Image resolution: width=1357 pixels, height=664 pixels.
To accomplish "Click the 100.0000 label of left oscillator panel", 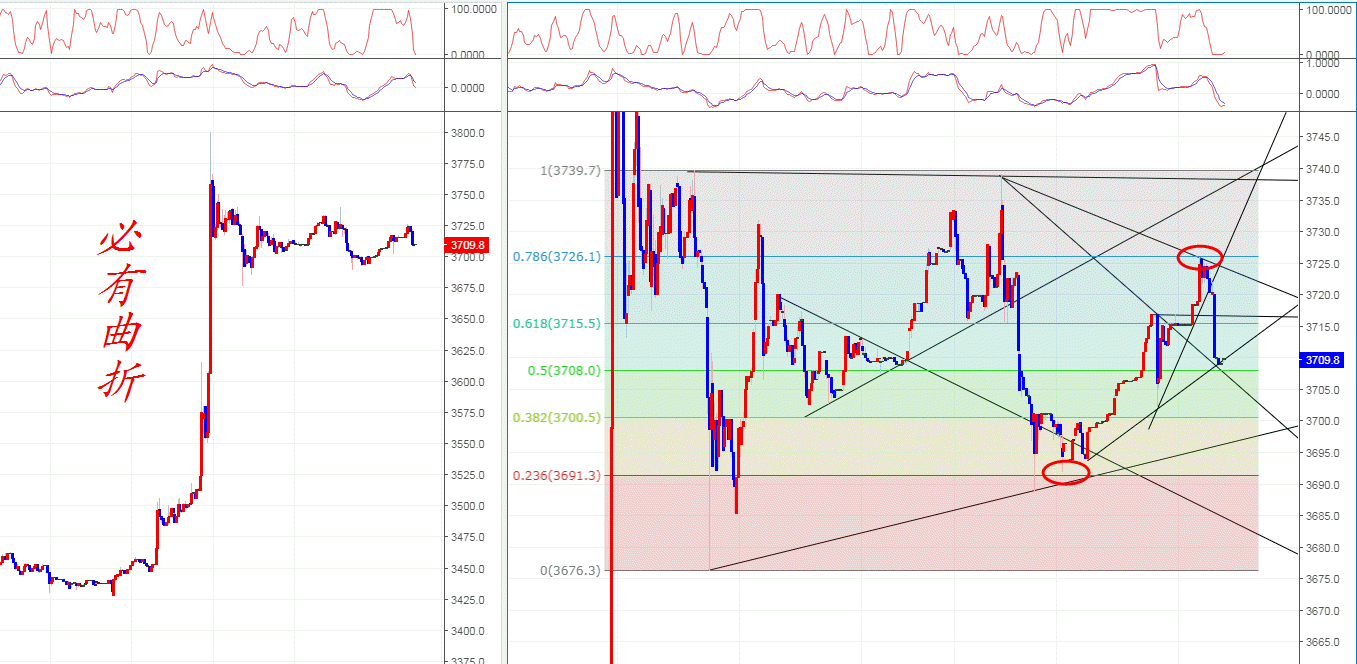I will [x=476, y=9].
